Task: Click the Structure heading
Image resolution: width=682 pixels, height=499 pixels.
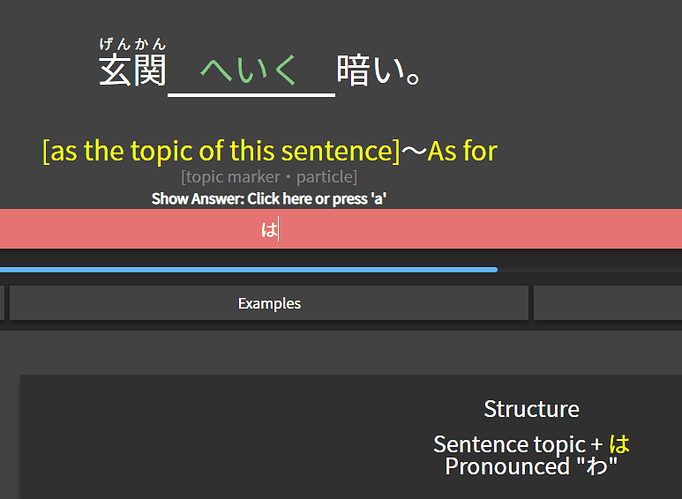Action: coord(532,409)
